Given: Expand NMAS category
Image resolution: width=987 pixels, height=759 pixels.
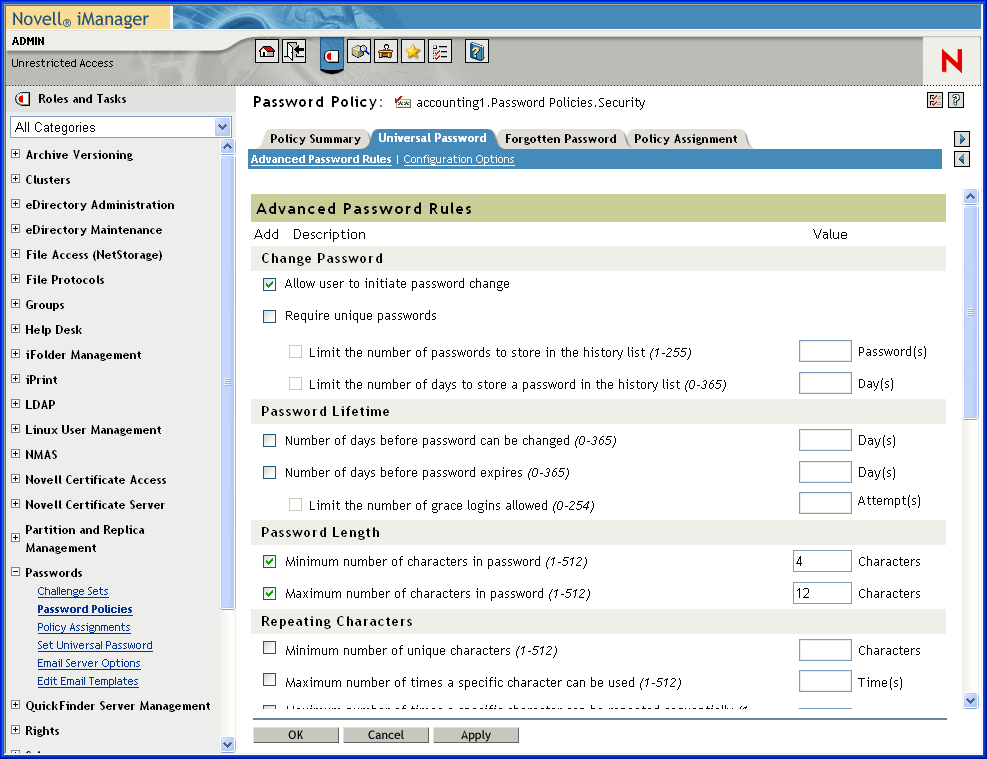Looking at the screenshot, I should pyautogui.click(x=16, y=454).
